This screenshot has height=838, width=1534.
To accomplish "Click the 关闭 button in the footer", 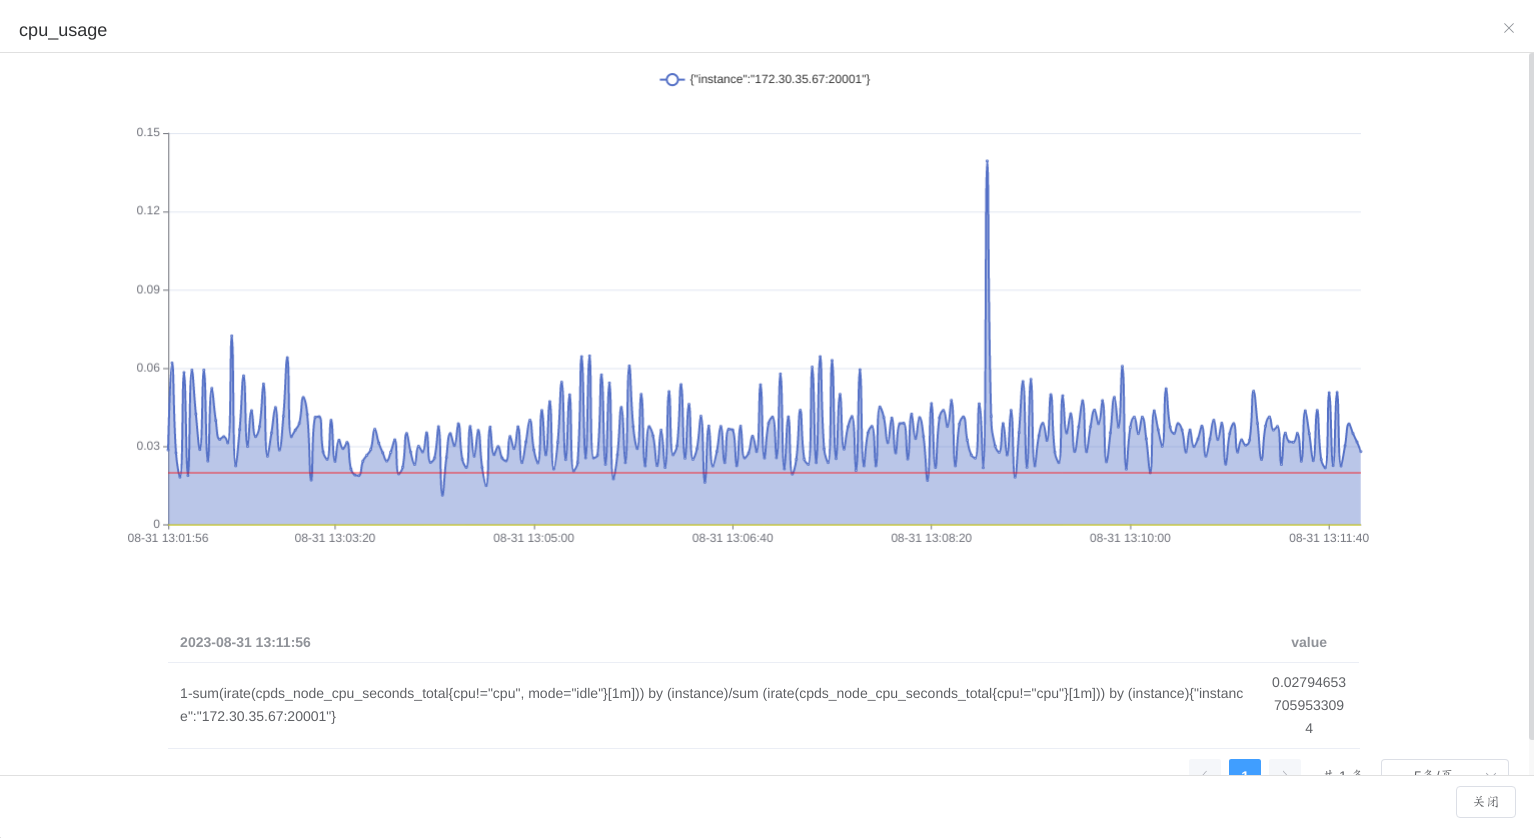I will [1485, 801].
